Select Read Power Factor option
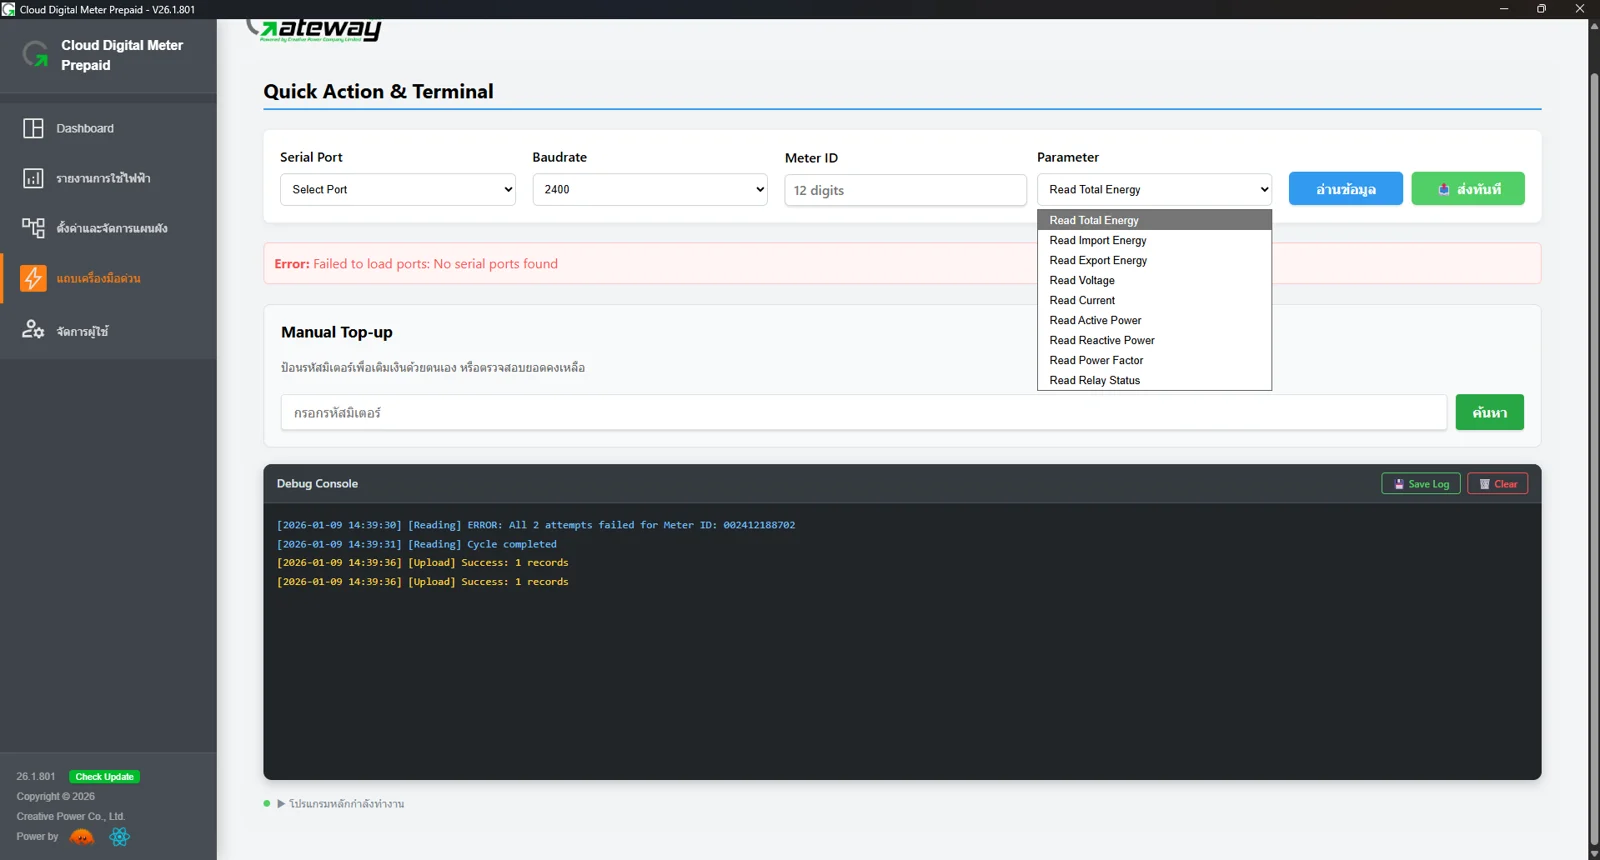 (x=1154, y=360)
